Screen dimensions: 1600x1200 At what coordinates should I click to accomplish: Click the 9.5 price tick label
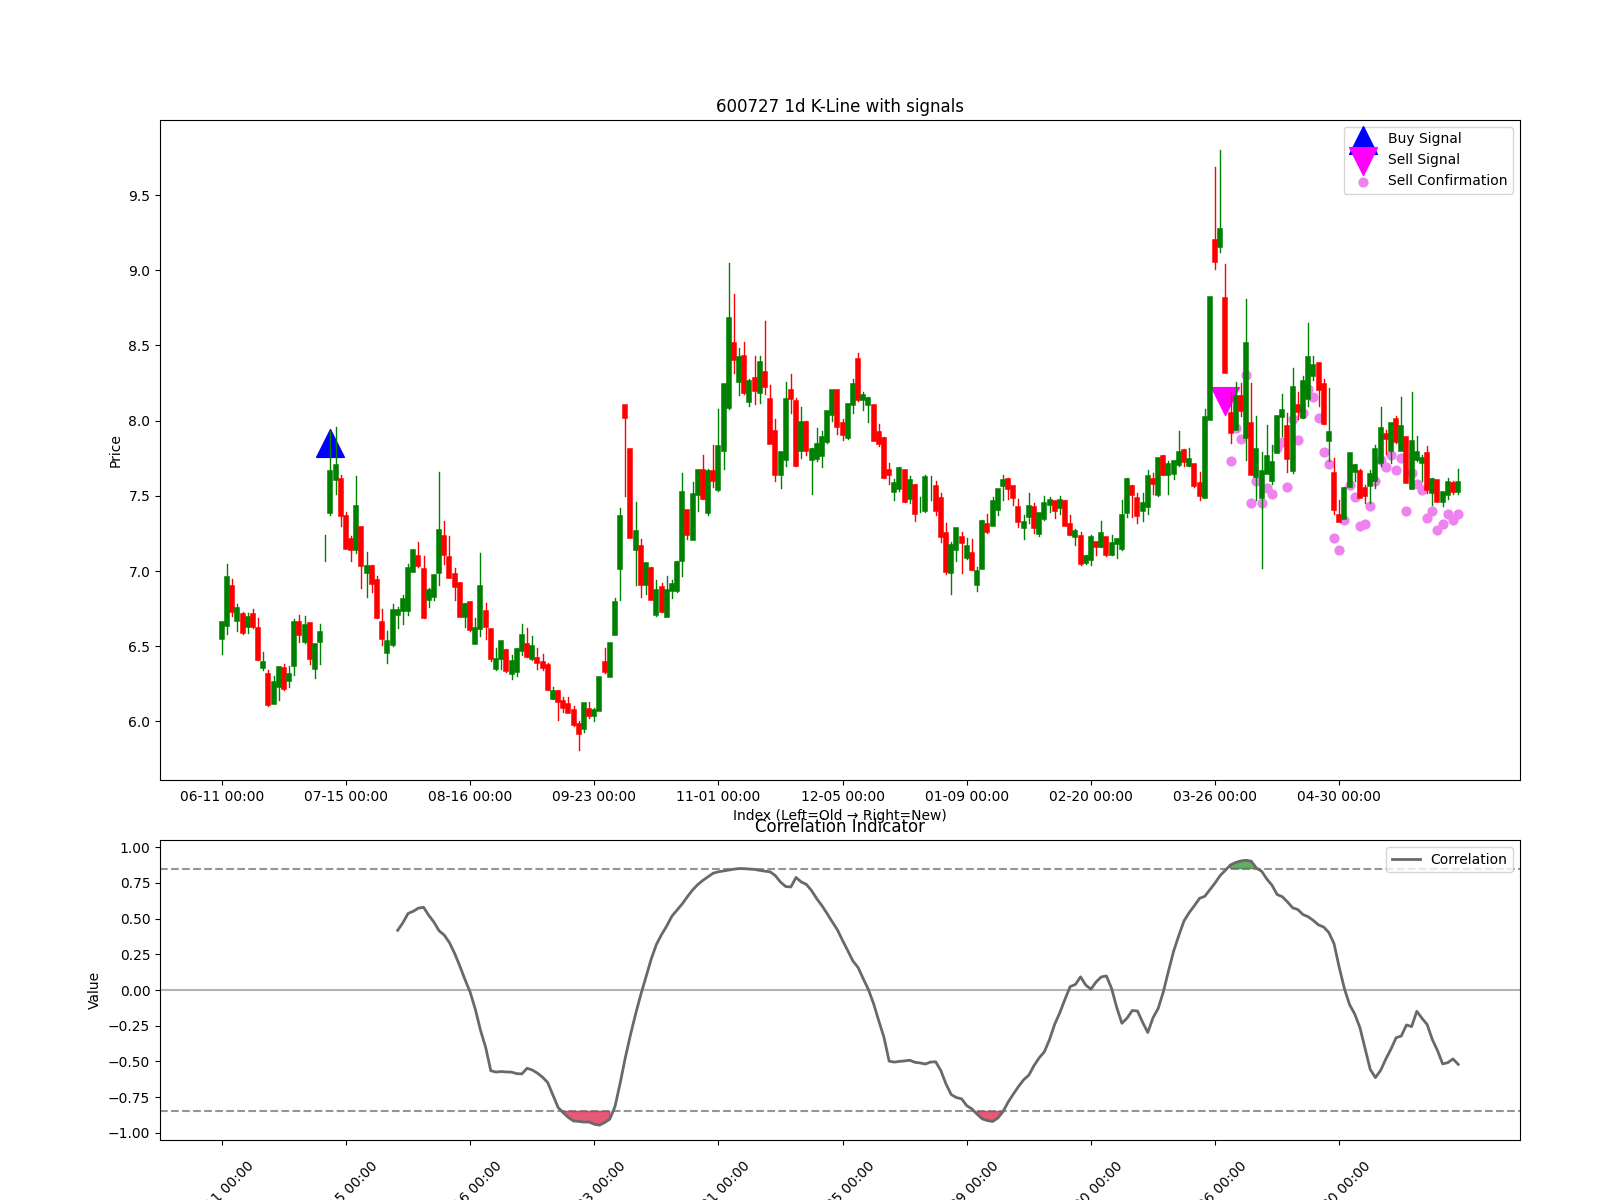tap(139, 196)
